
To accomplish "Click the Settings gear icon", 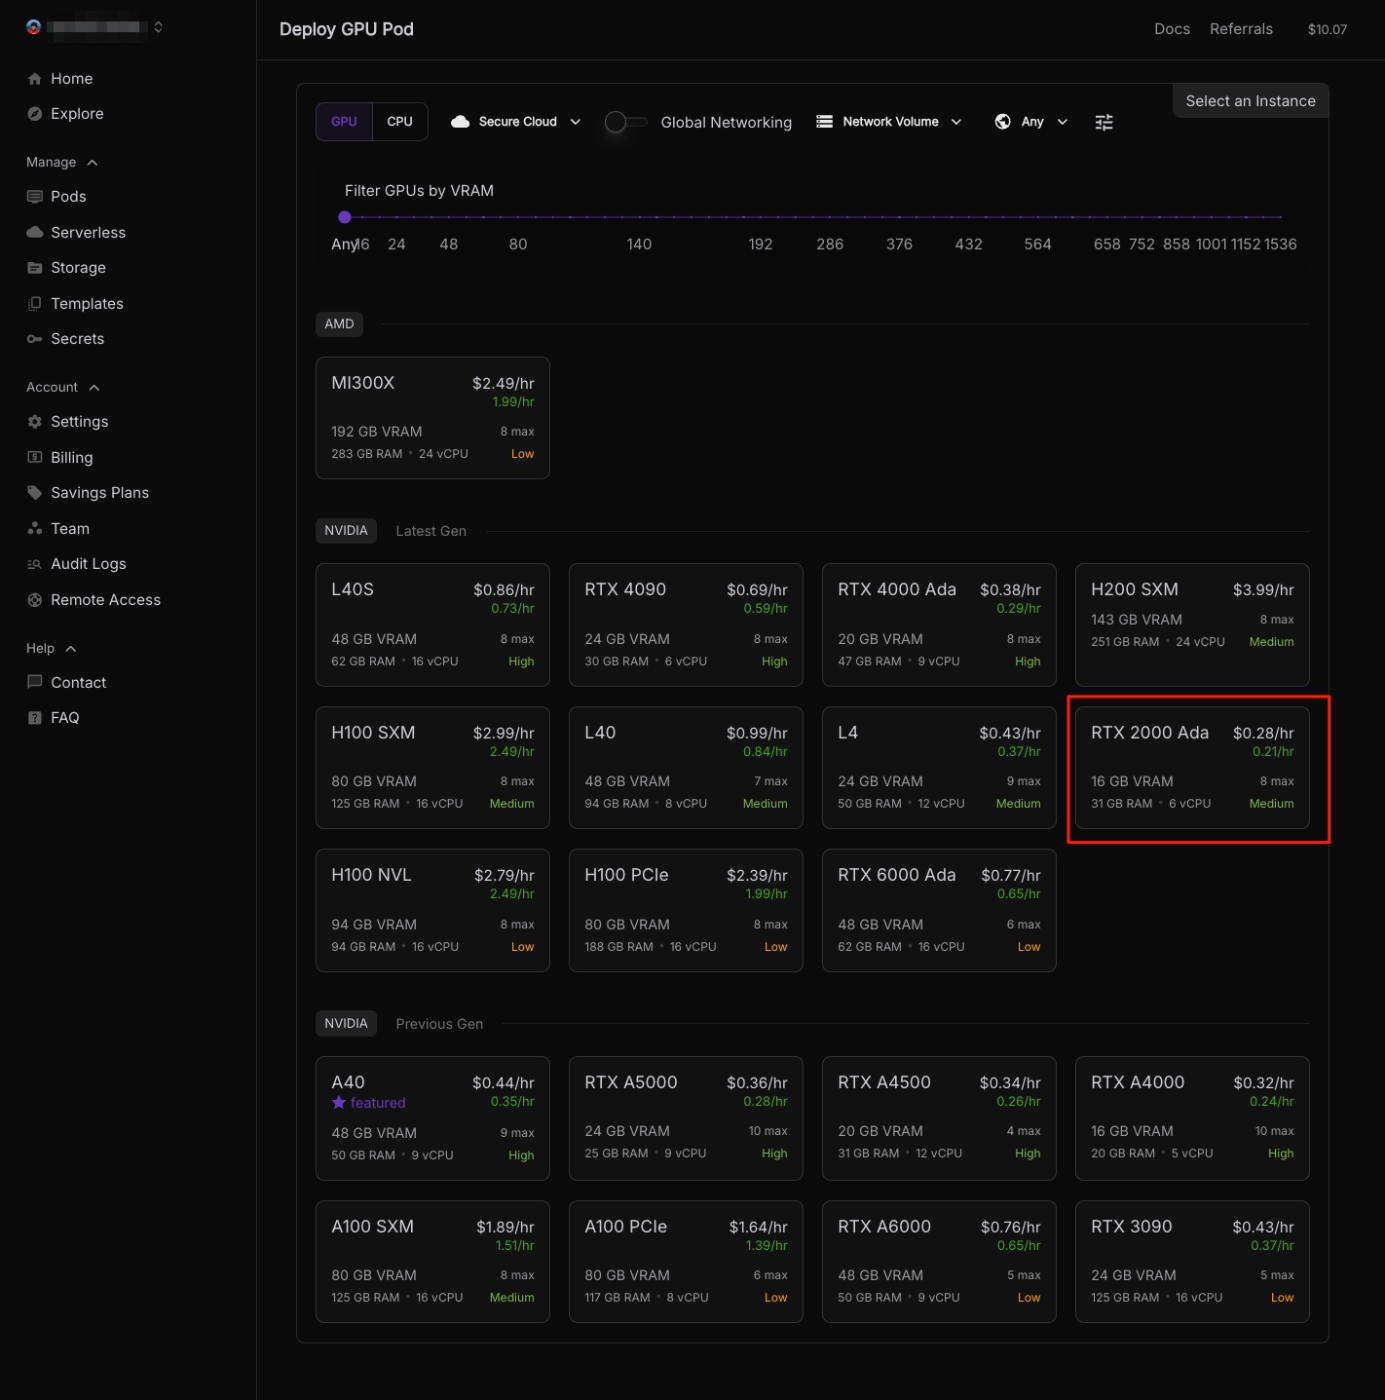I will point(35,422).
